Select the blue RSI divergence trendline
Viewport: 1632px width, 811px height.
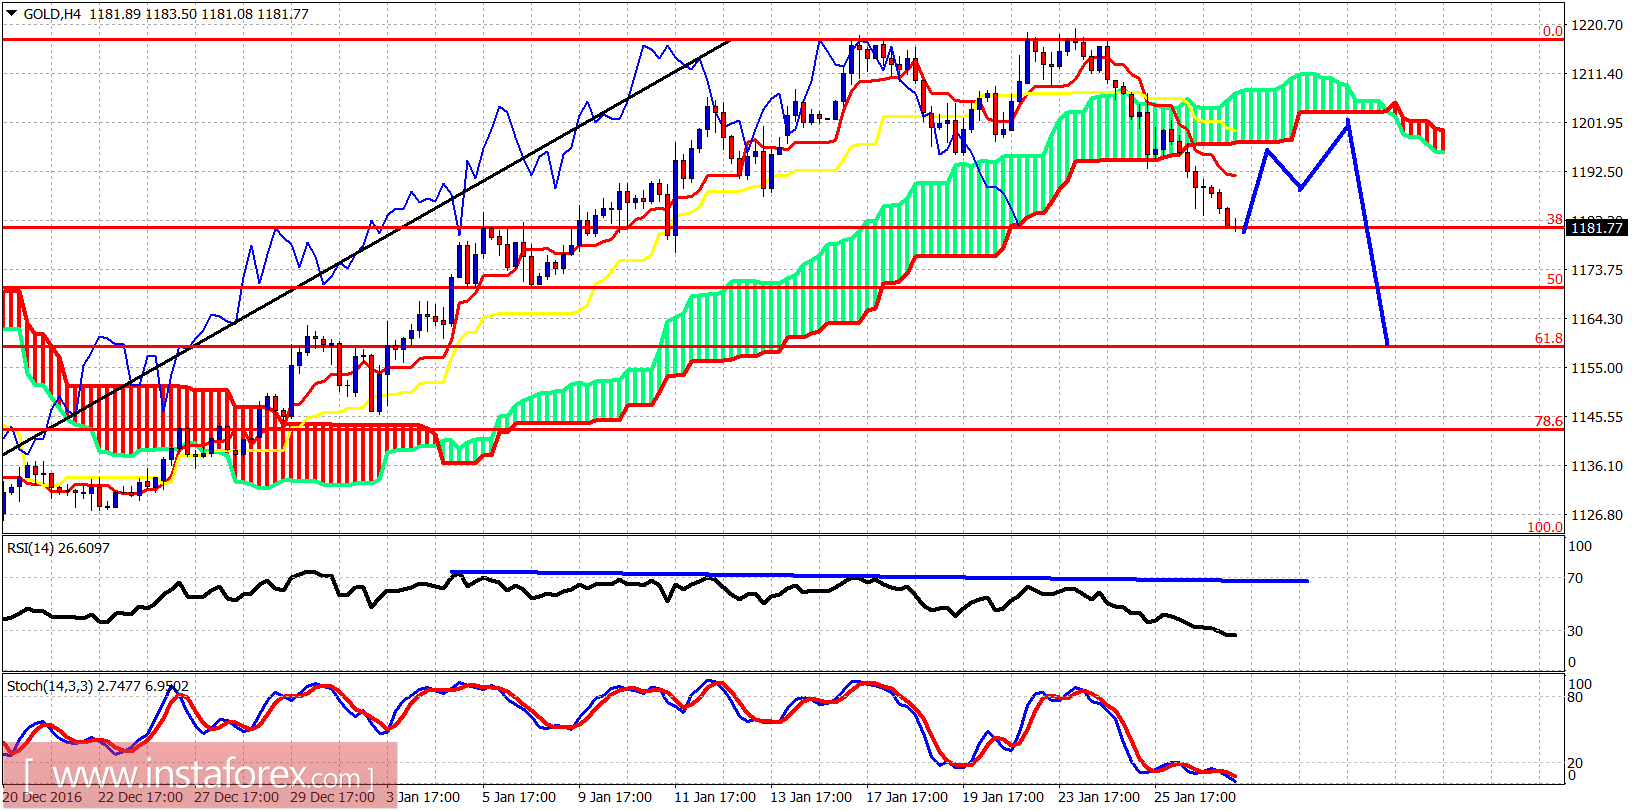click(x=880, y=576)
